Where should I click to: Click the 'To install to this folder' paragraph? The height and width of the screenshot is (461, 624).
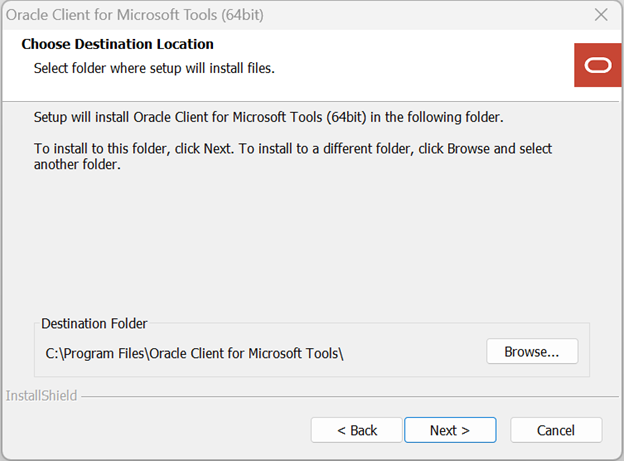point(293,148)
